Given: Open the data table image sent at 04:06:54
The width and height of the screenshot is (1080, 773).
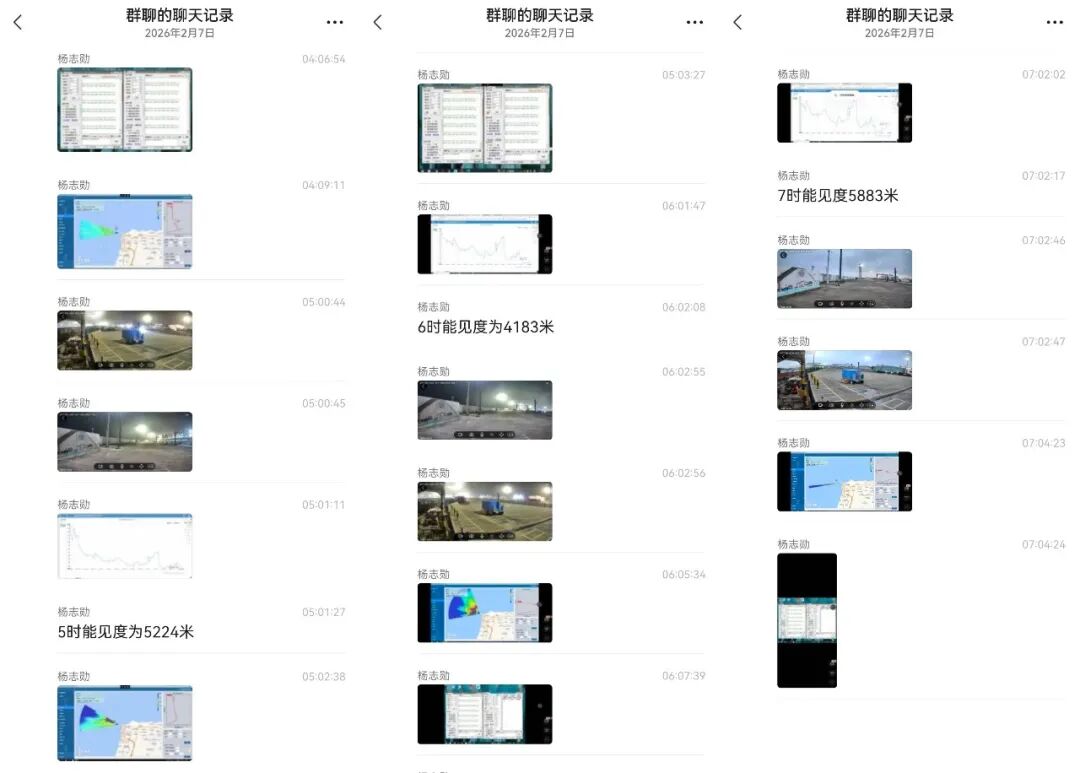Looking at the screenshot, I should (124, 110).
